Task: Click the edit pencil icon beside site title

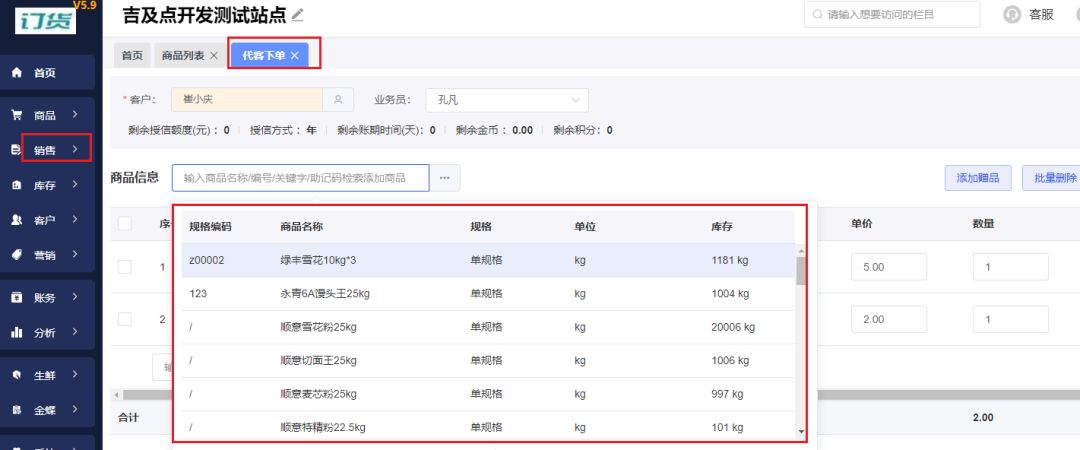Action: point(298,14)
